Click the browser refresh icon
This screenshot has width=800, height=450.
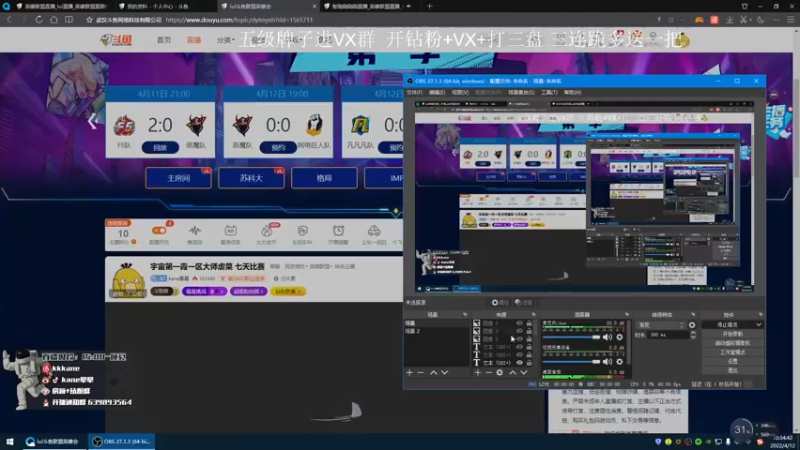pyautogui.click(x=39, y=19)
